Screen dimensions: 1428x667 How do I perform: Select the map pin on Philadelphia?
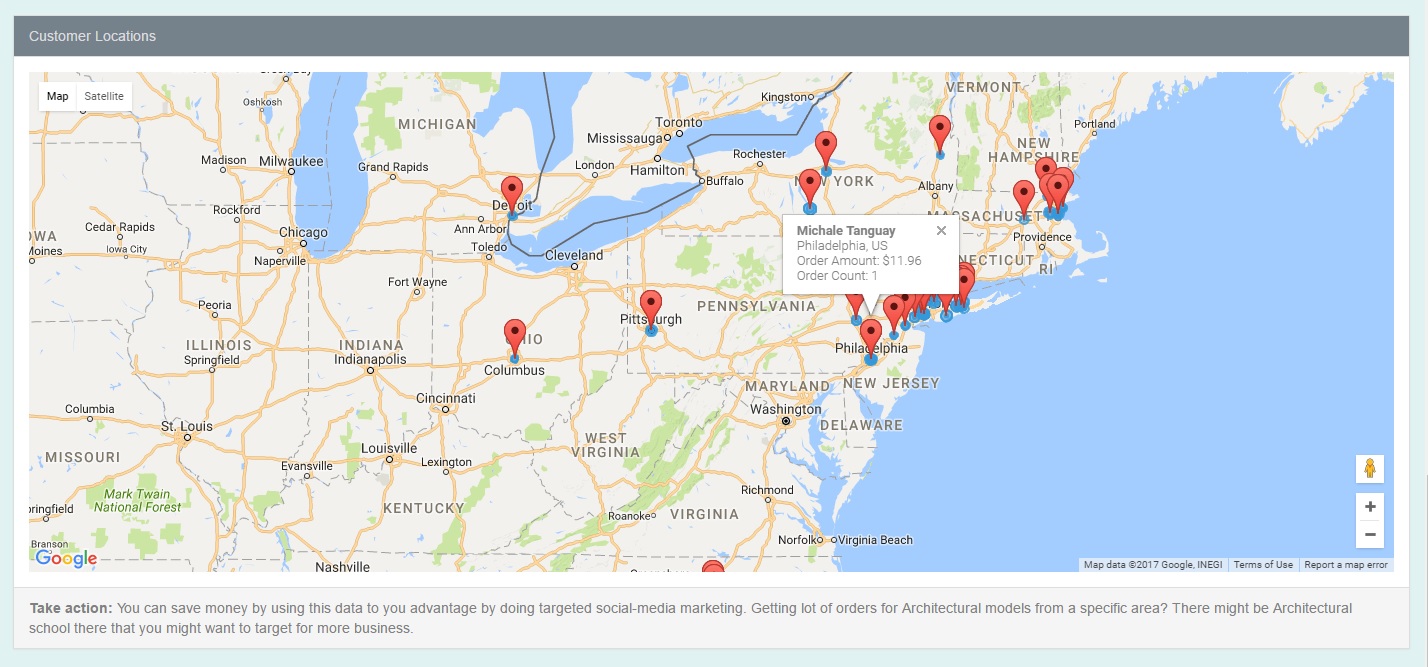(871, 340)
